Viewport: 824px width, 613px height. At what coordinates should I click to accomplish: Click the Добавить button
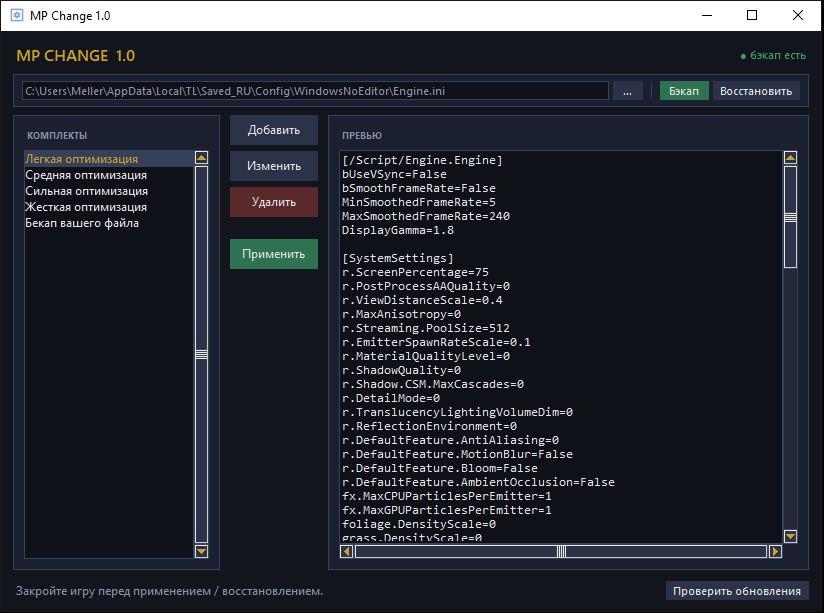tap(274, 130)
